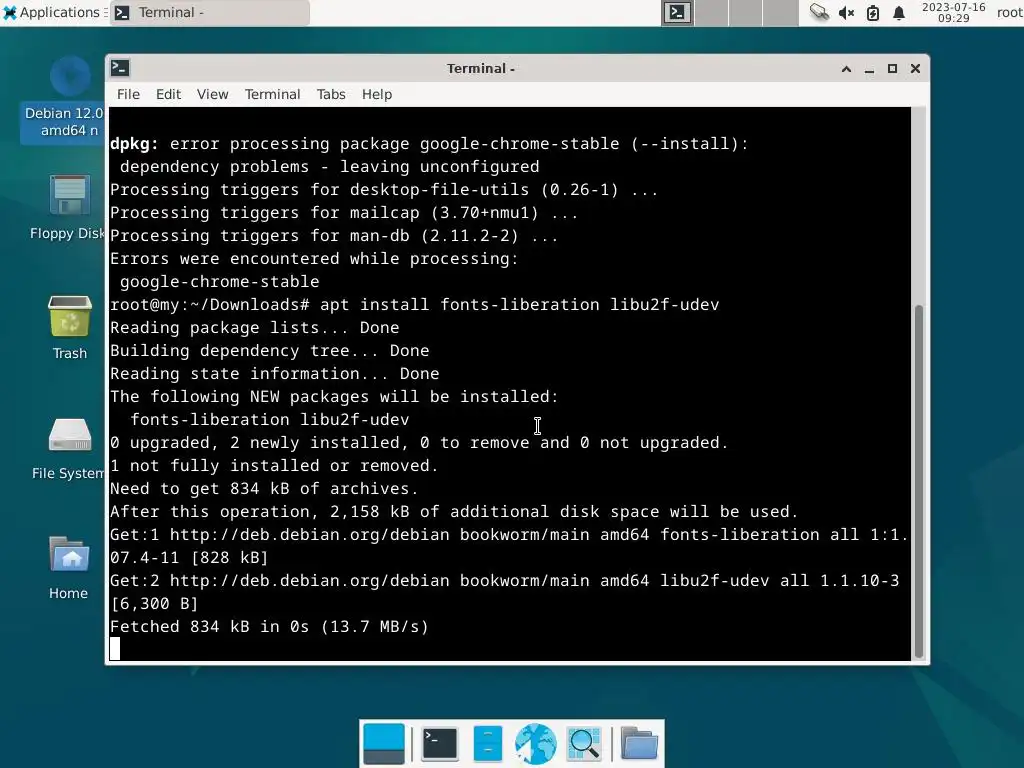This screenshot has width=1024, height=768.
Task: Select the Debian 12.0 amd64 desktop icon
Action: tap(64, 98)
